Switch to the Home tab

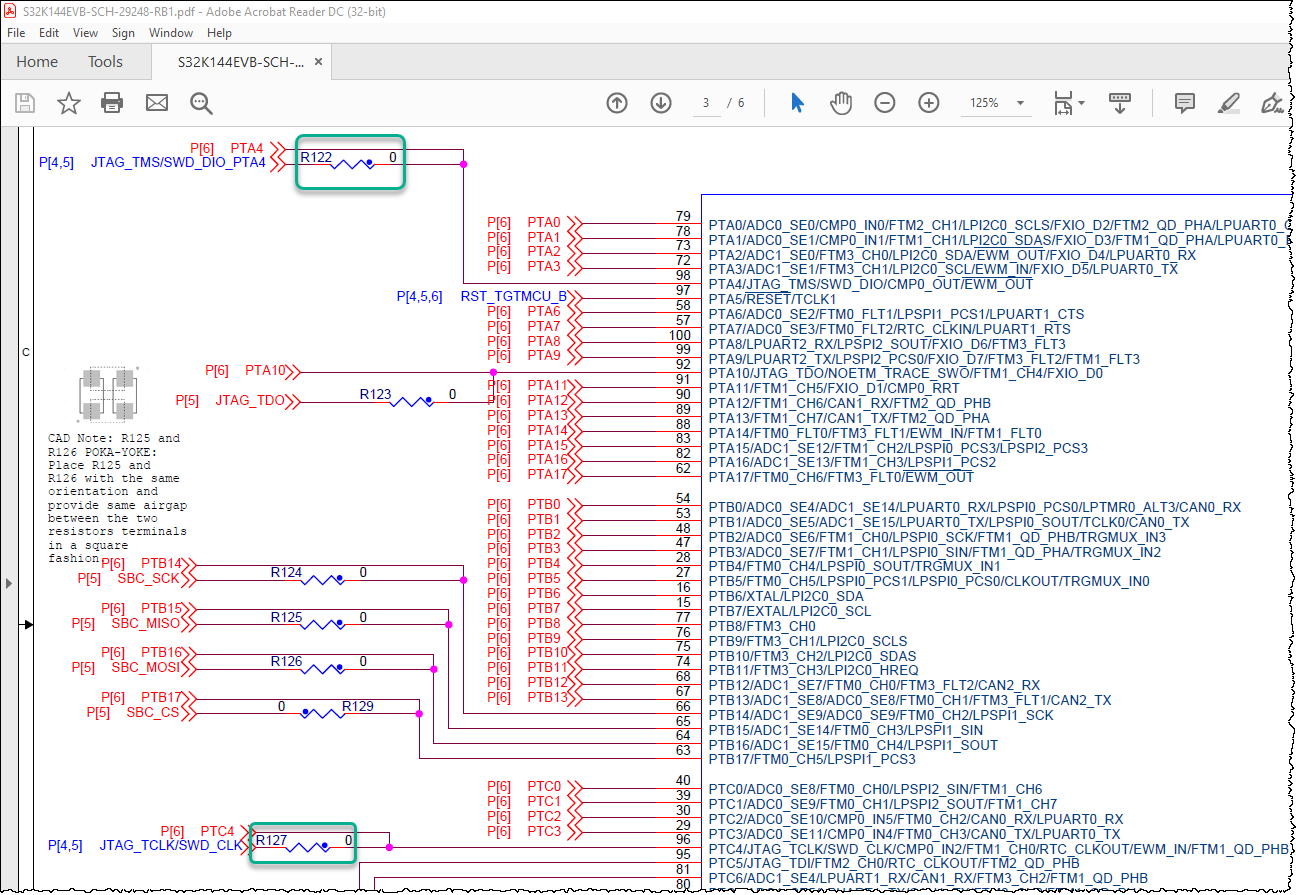37,62
